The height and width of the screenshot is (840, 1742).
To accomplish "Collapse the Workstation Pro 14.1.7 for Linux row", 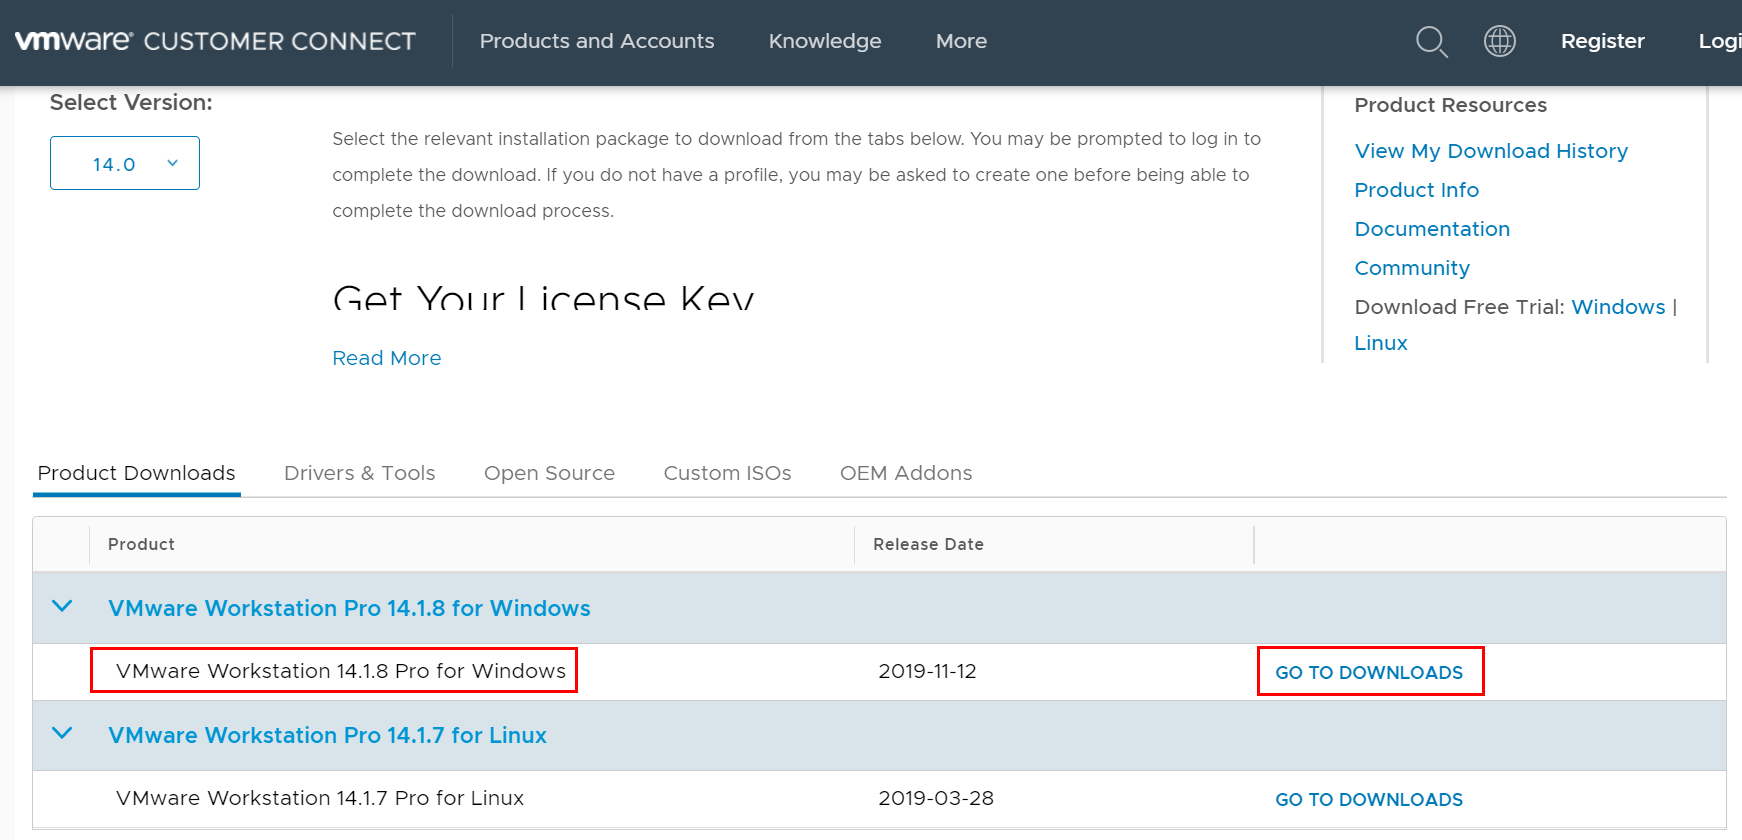I will point(62,734).
